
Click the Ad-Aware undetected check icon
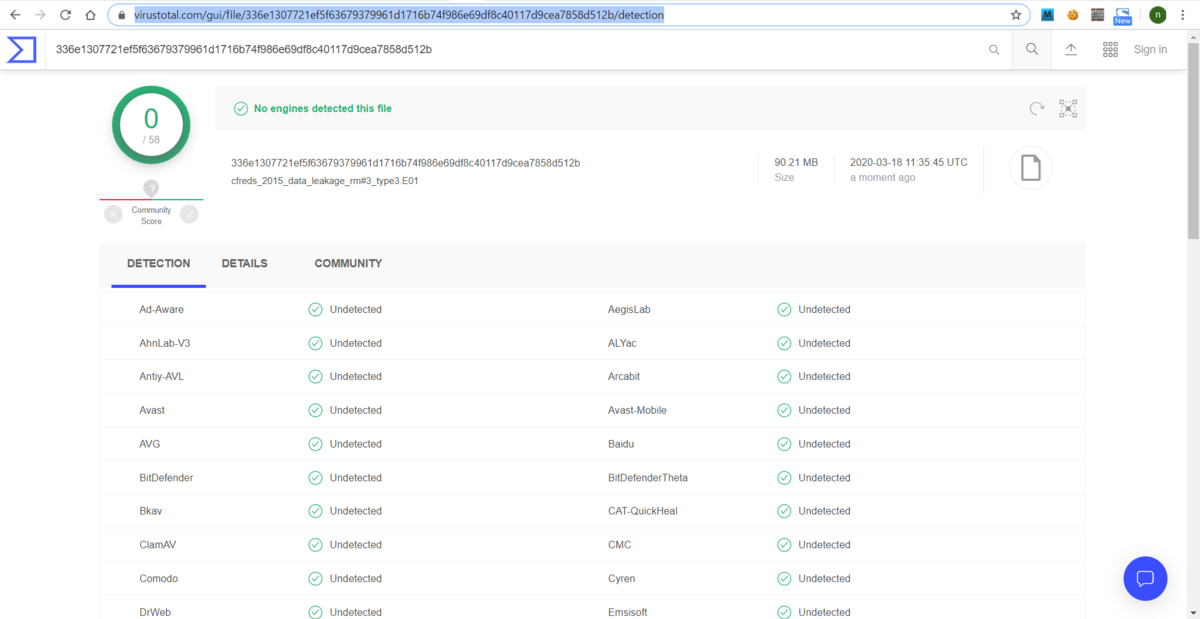[315, 309]
